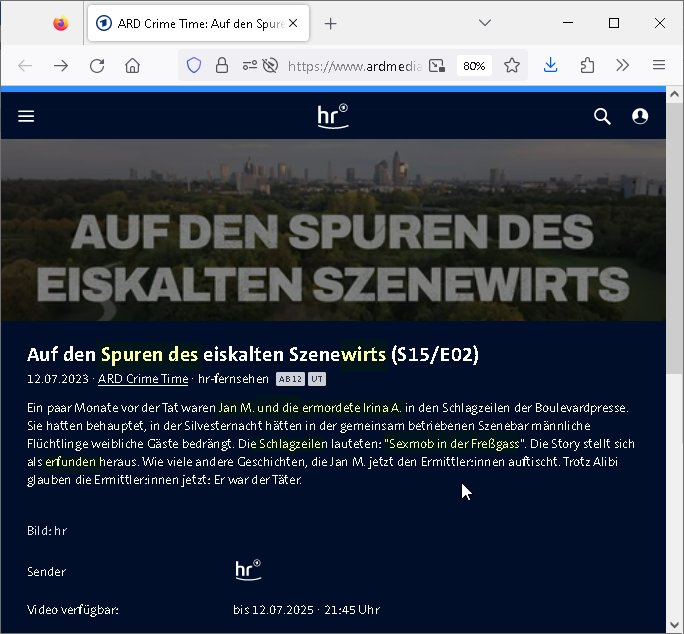Open the Firefox application menu
This screenshot has height=634, width=684.
[659, 66]
